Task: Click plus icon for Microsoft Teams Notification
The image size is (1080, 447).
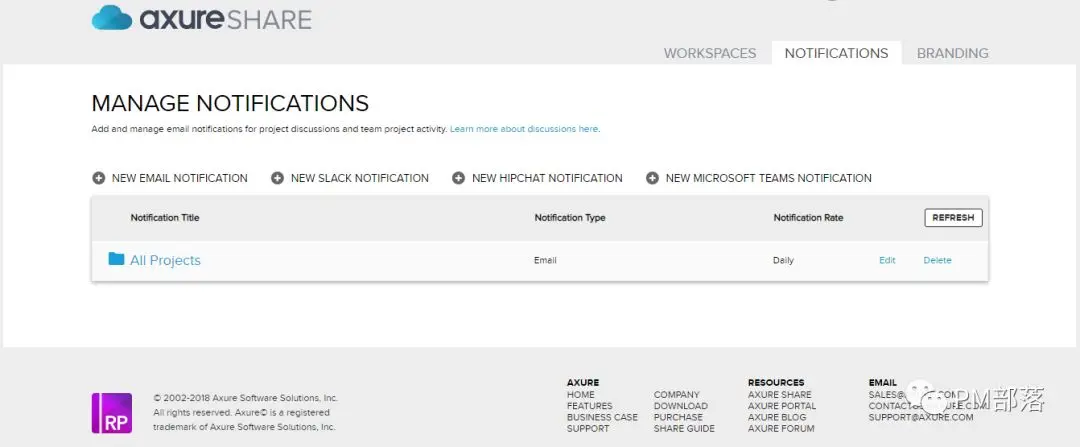Action: pyautogui.click(x=652, y=178)
